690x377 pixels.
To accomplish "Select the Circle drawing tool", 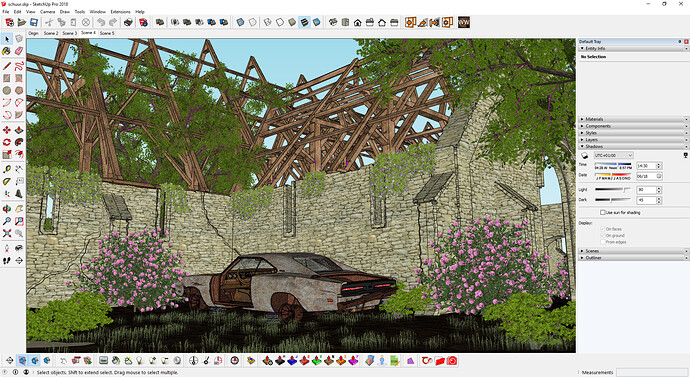I will [7, 90].
